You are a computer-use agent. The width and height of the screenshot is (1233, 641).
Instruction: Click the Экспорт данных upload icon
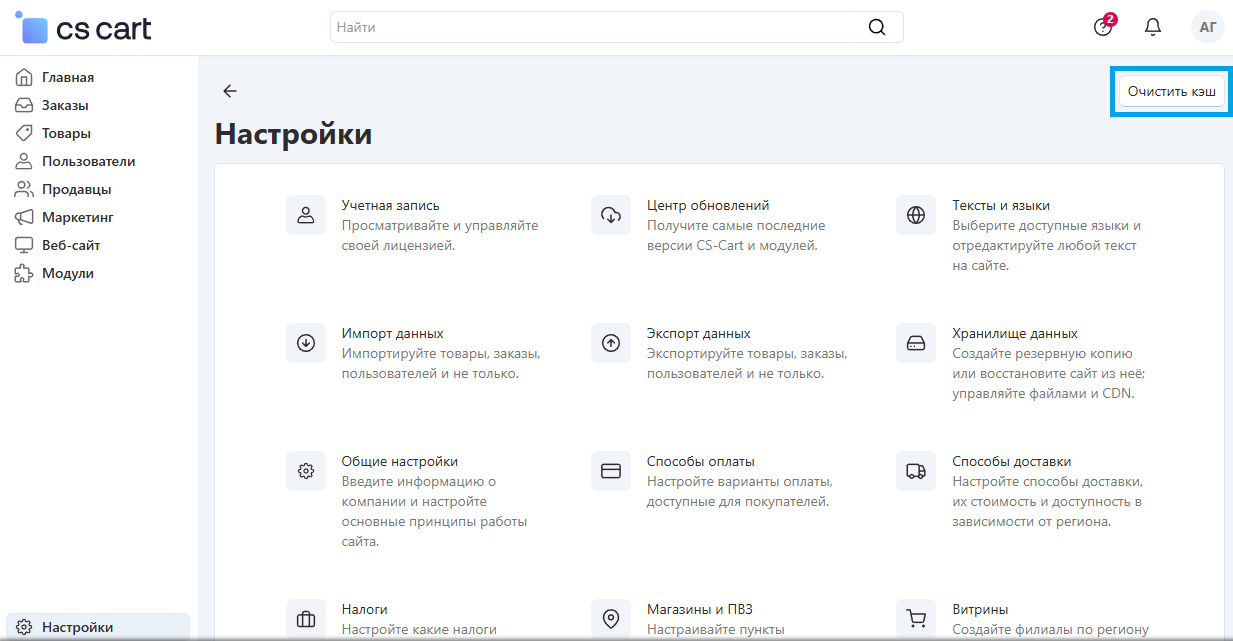(x=611, y=343)
